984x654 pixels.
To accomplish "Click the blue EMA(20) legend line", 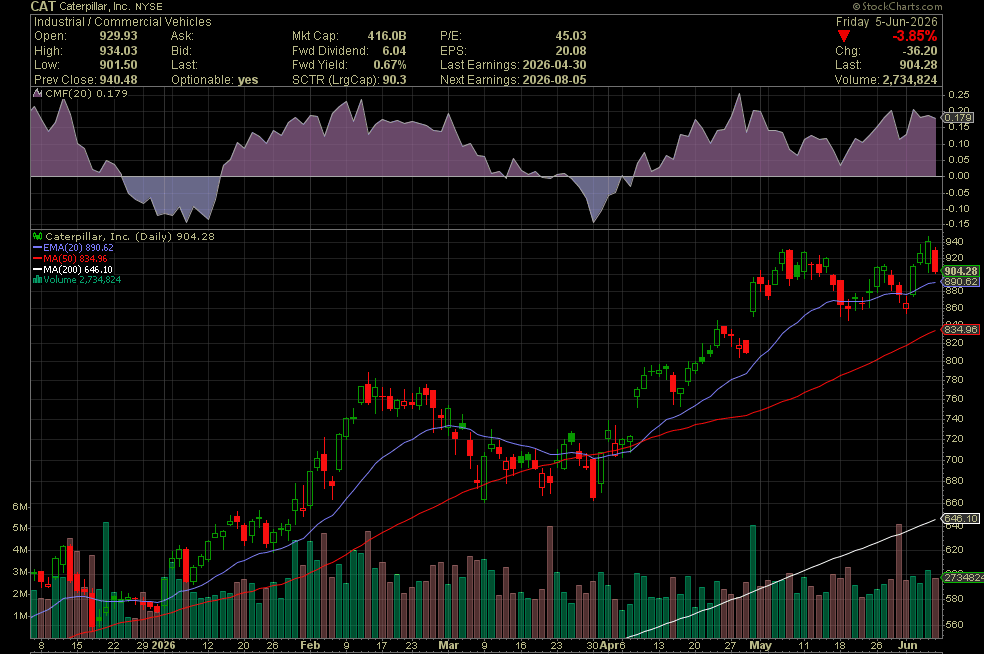I will pyautogui.click(x=38, y=248).
